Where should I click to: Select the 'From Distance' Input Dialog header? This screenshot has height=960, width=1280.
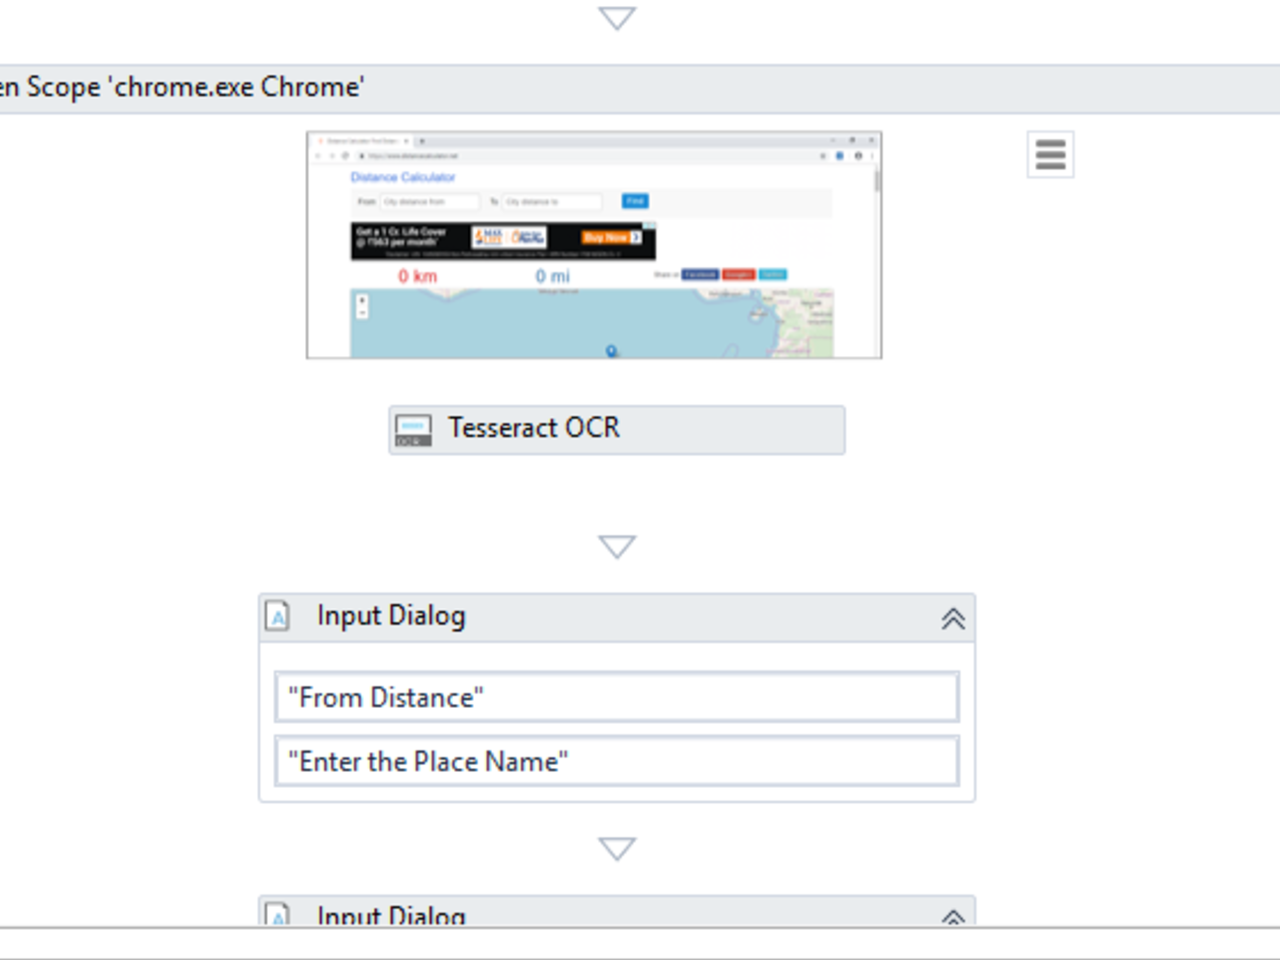point(617,618)
